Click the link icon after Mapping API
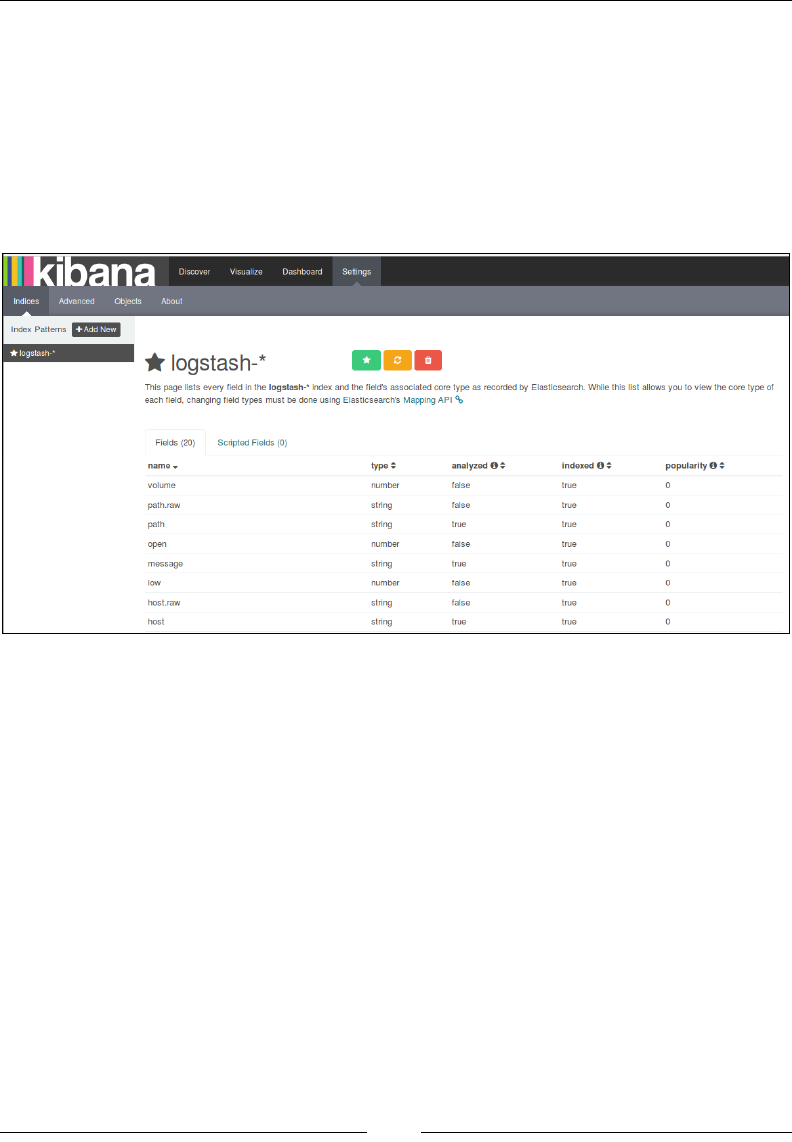792x1142 pixels. 459,400
